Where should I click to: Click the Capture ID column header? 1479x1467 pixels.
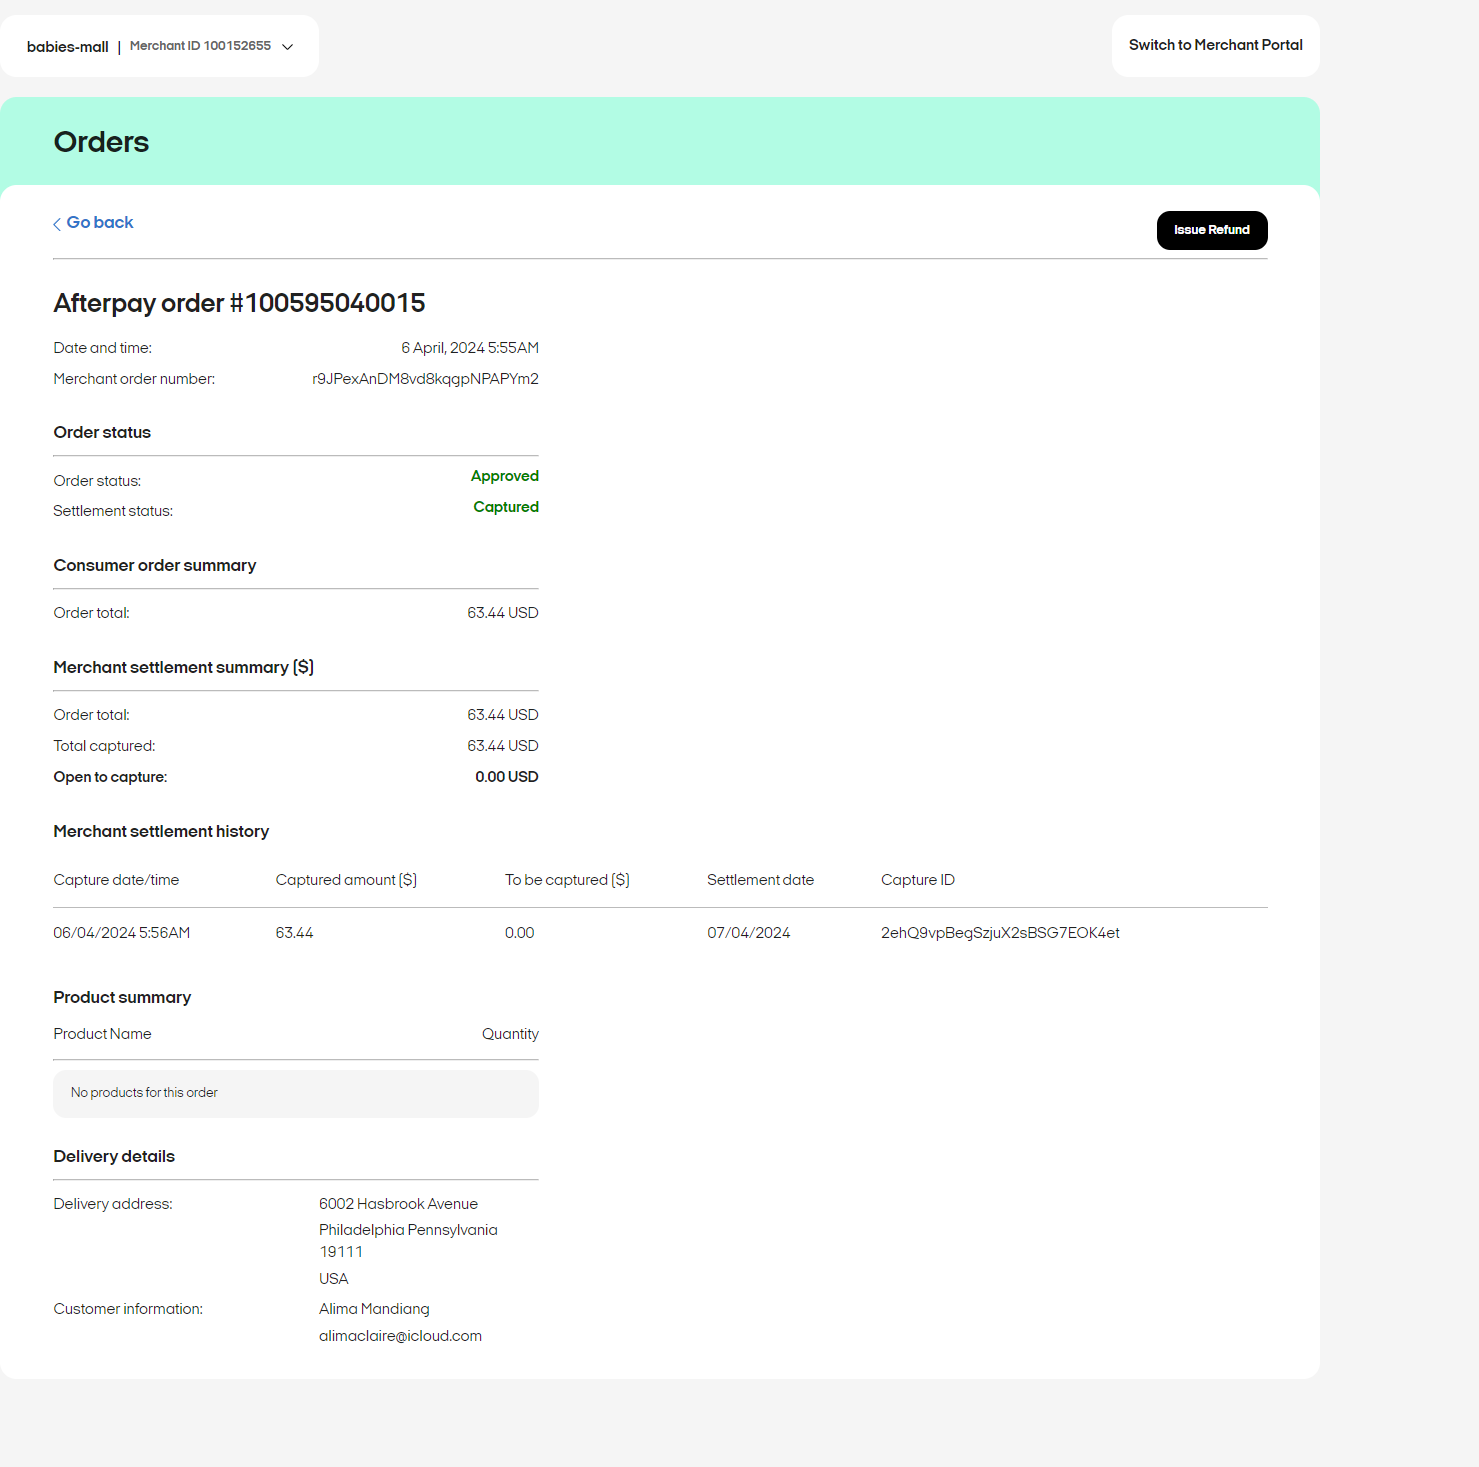(918, 880)
